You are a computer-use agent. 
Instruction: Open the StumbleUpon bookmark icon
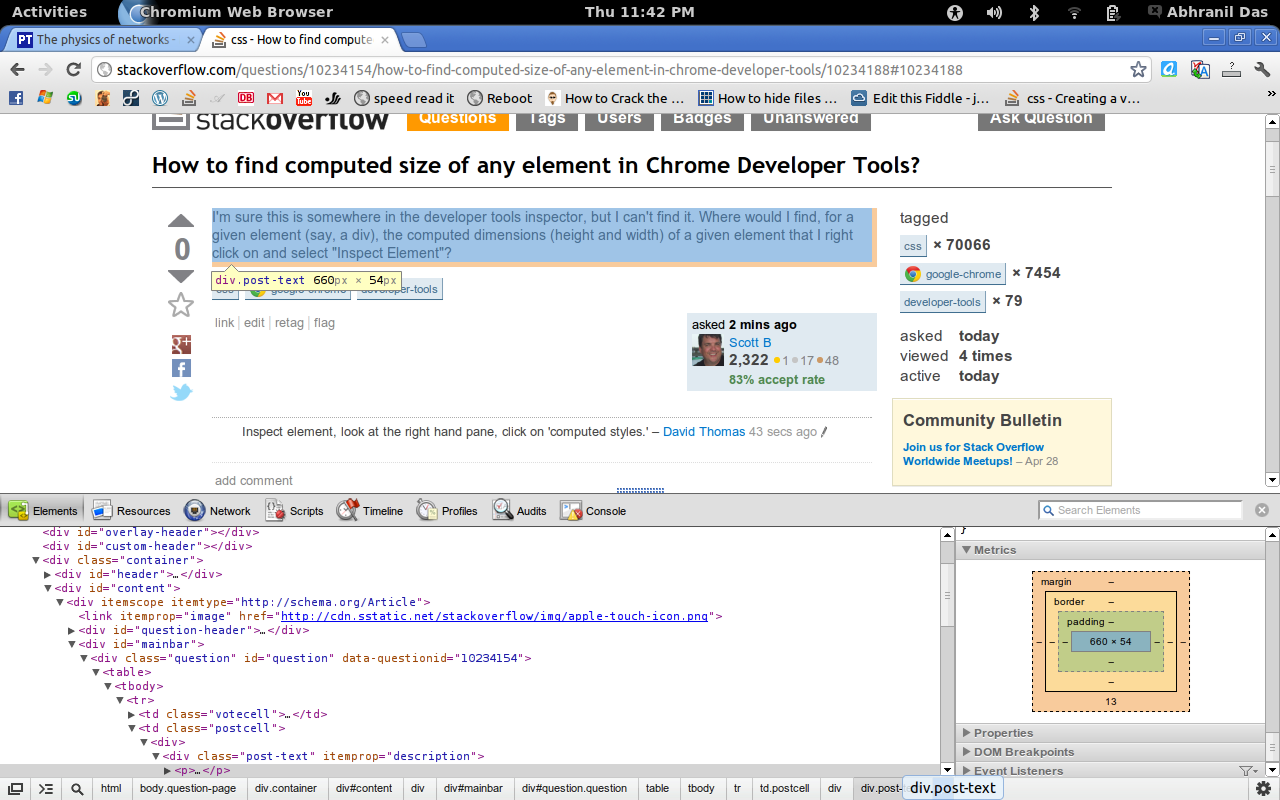[x=73, y=98]
